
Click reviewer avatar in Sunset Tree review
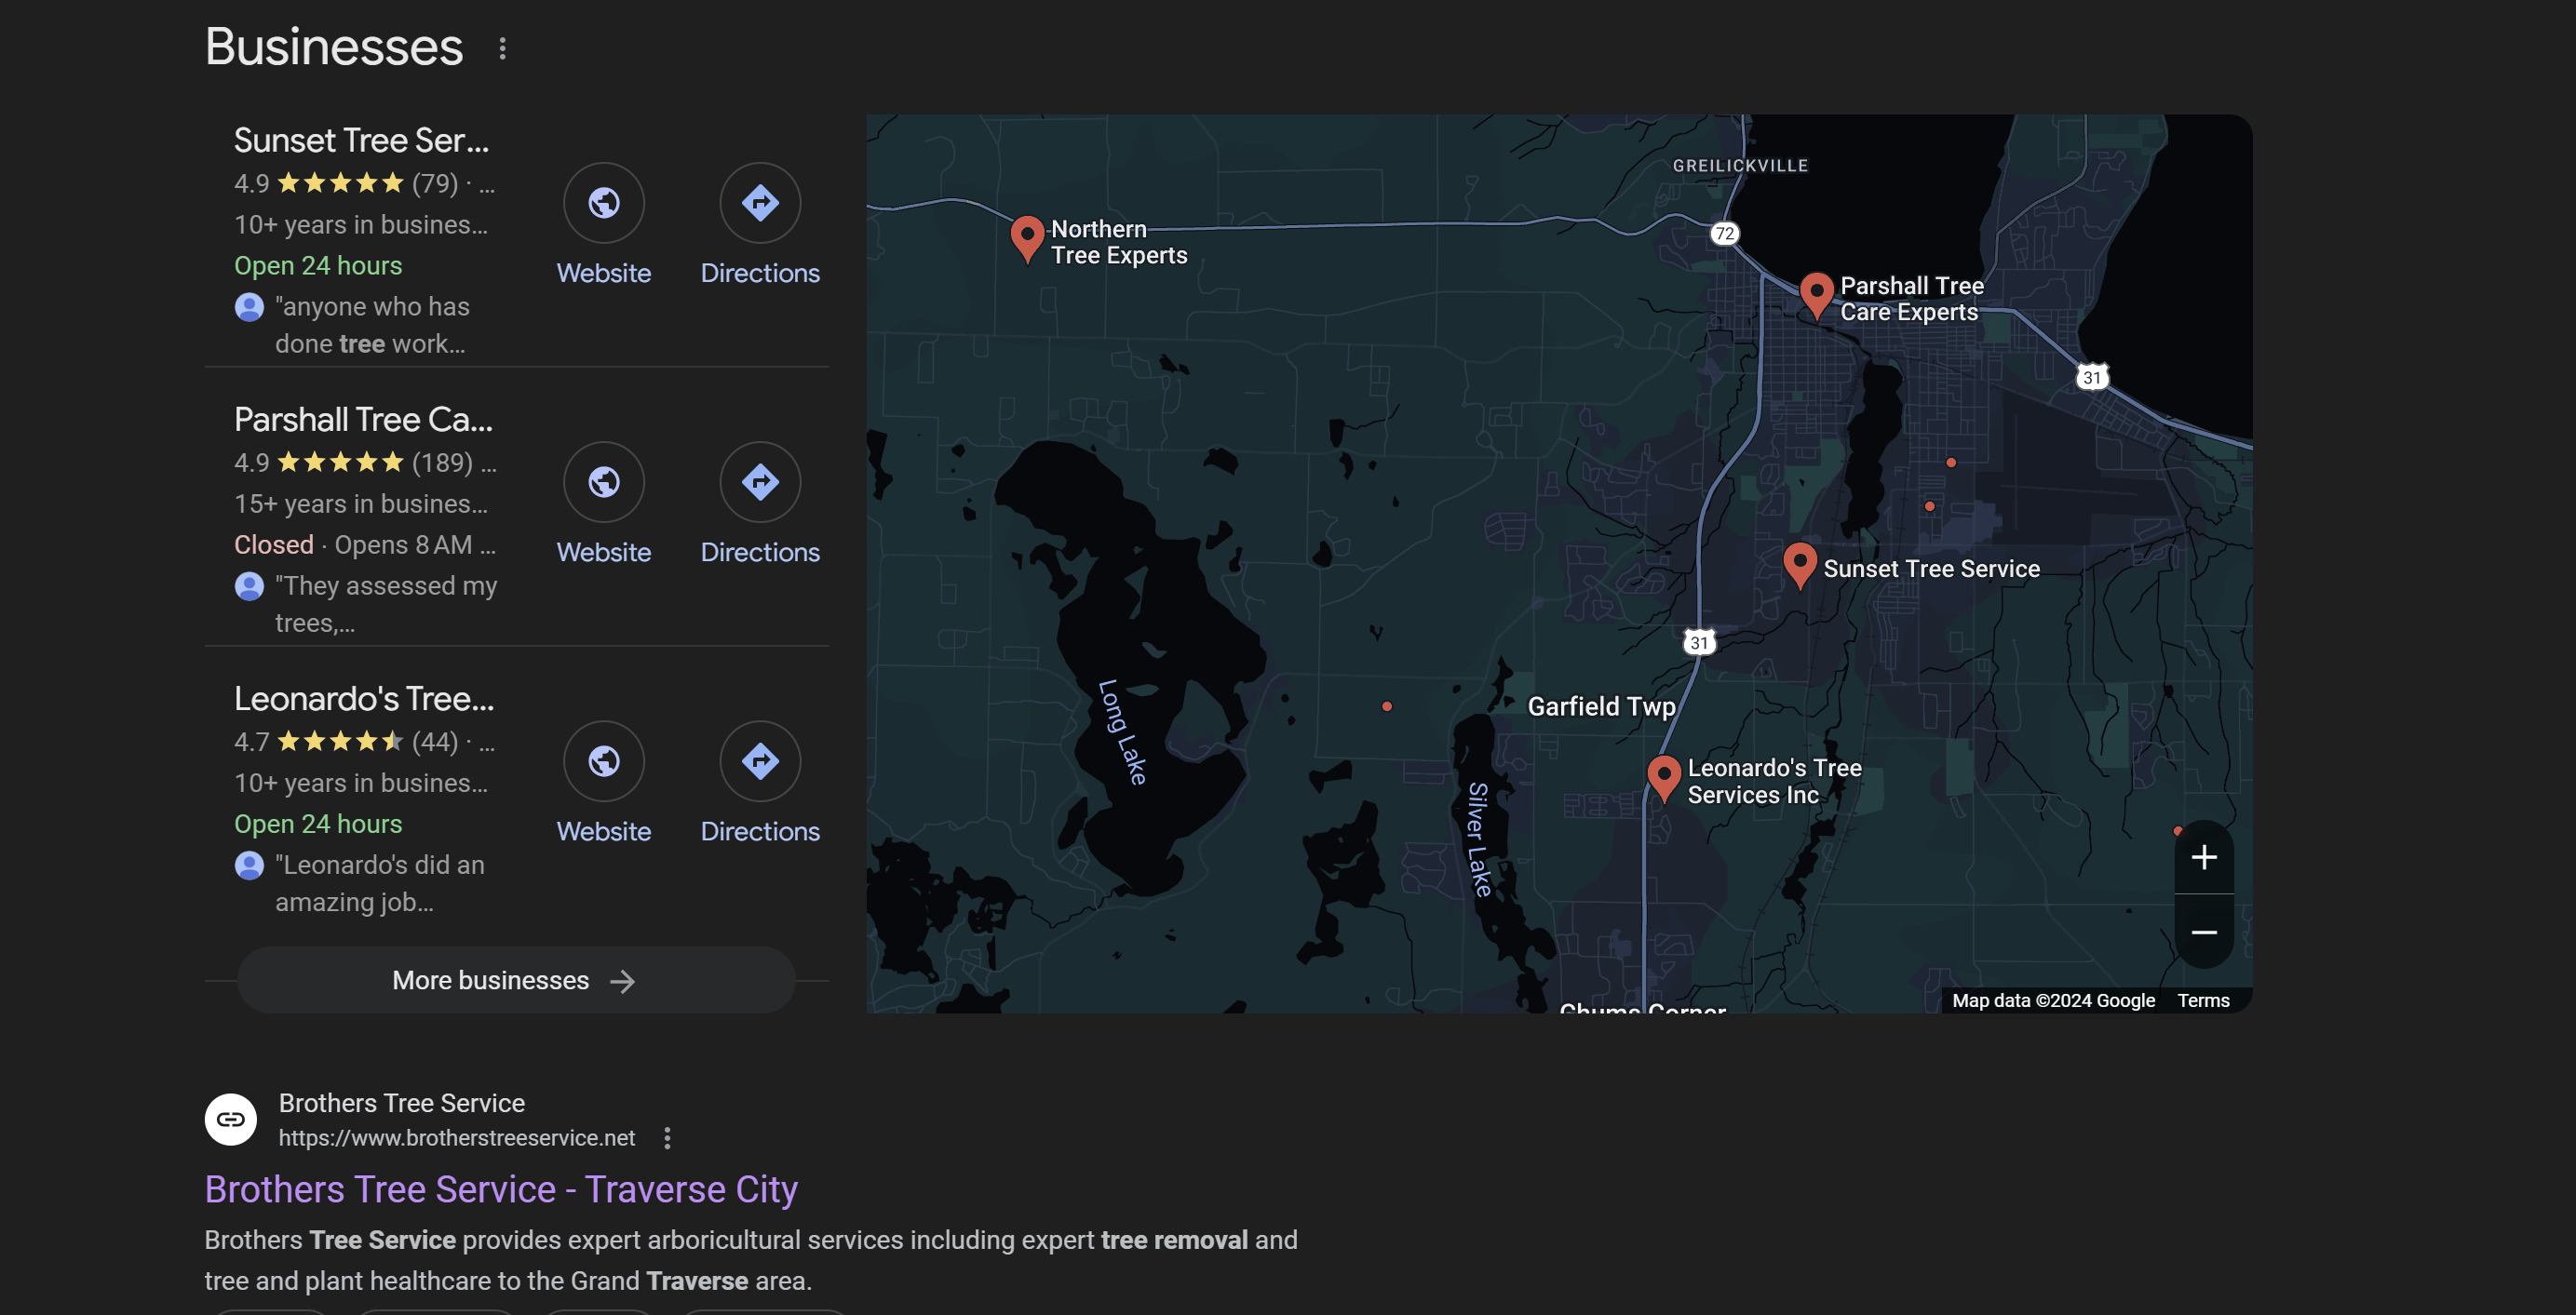pyautogui.click(x=249, y=307)
